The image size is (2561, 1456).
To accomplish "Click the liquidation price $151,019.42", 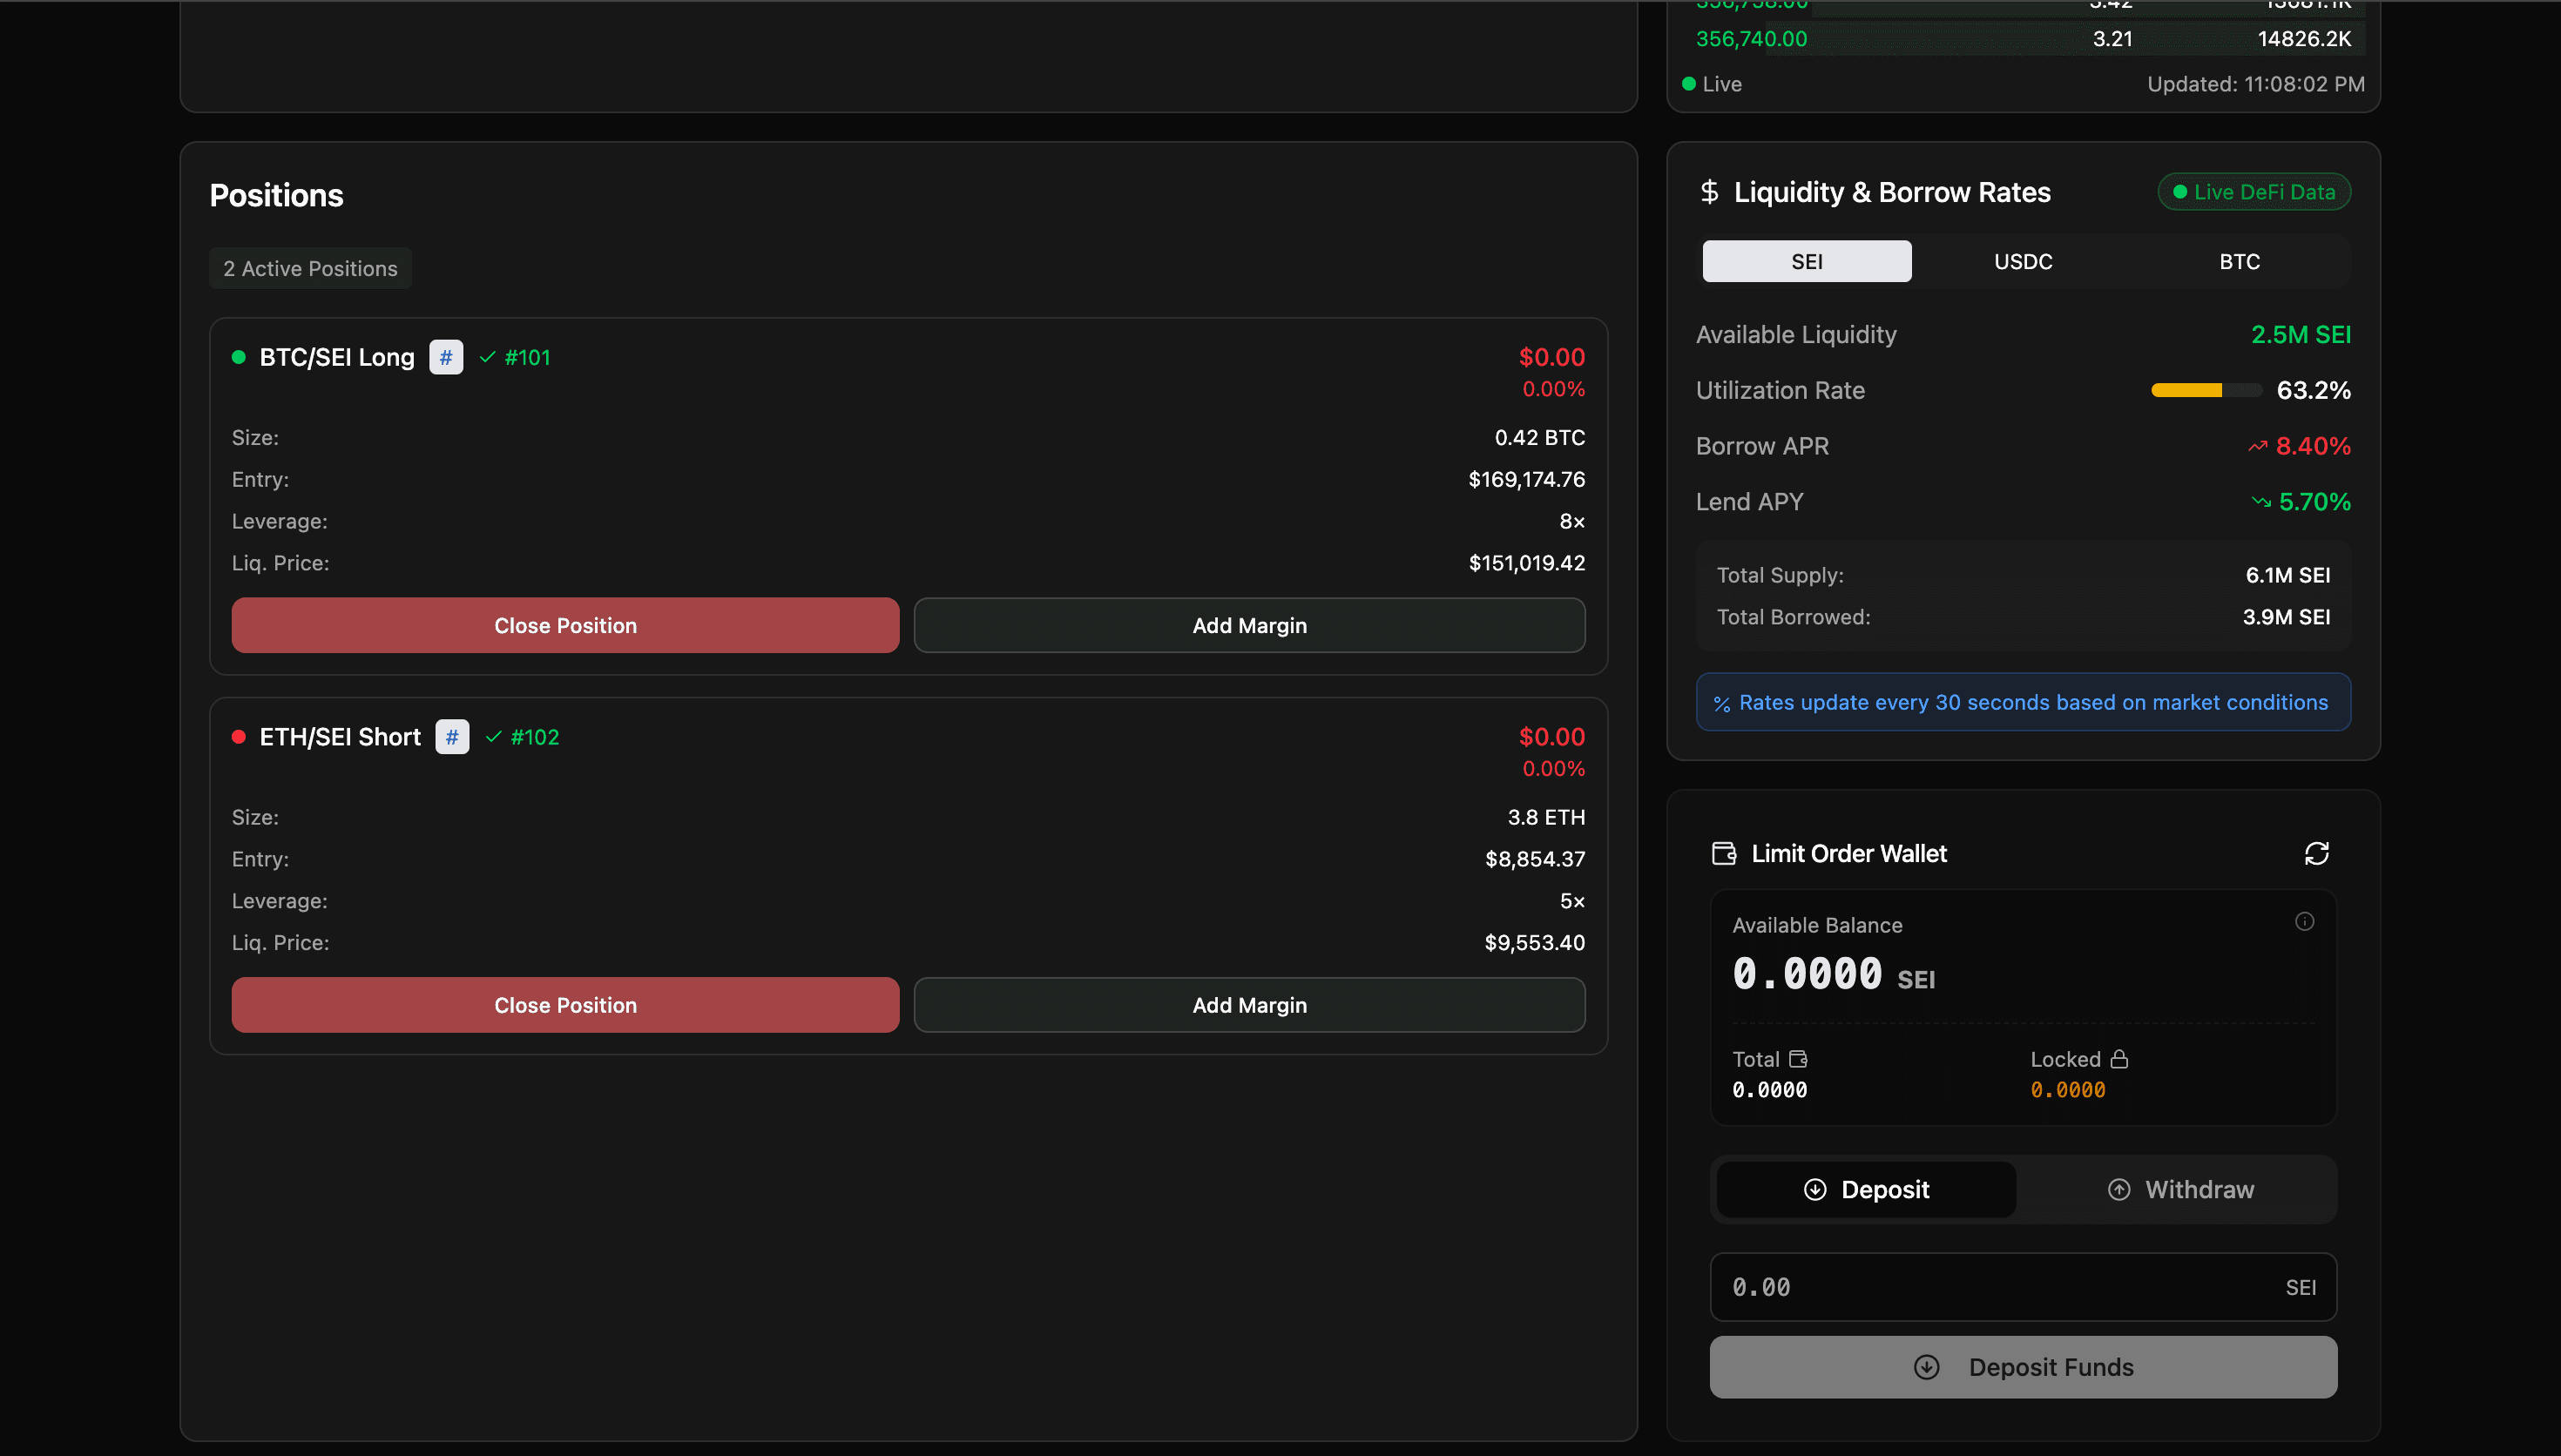I will click(1526, 563).
